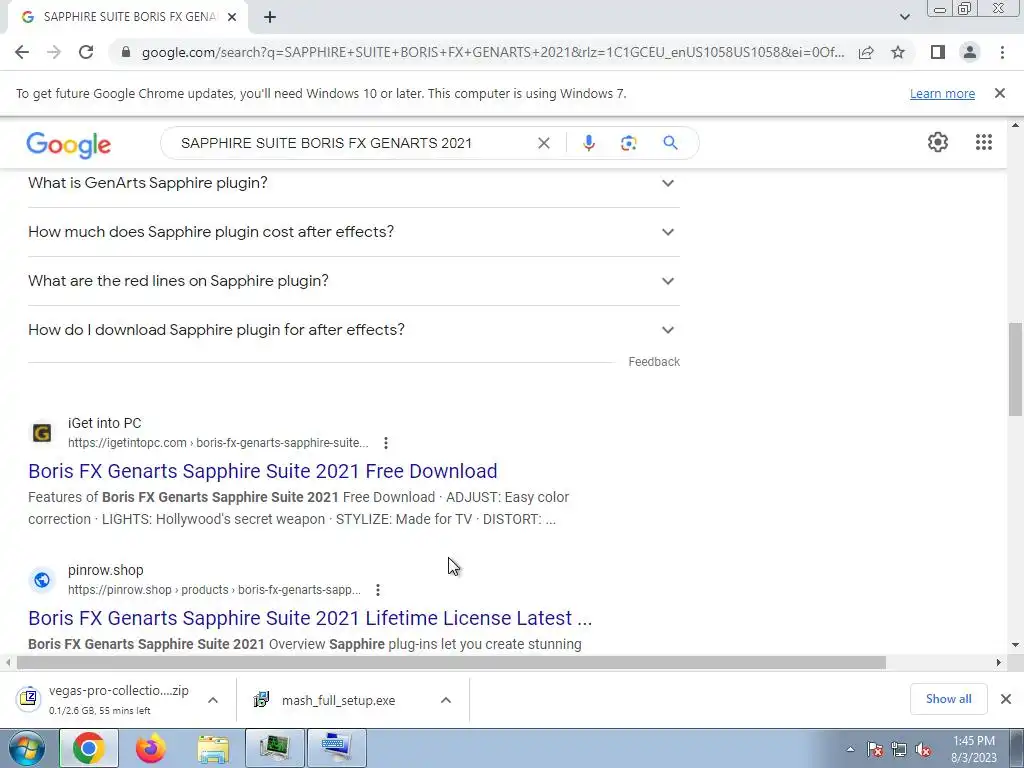Open Google quick settings gear
The width and height of the screenshot is (1024, 768).
938,142
